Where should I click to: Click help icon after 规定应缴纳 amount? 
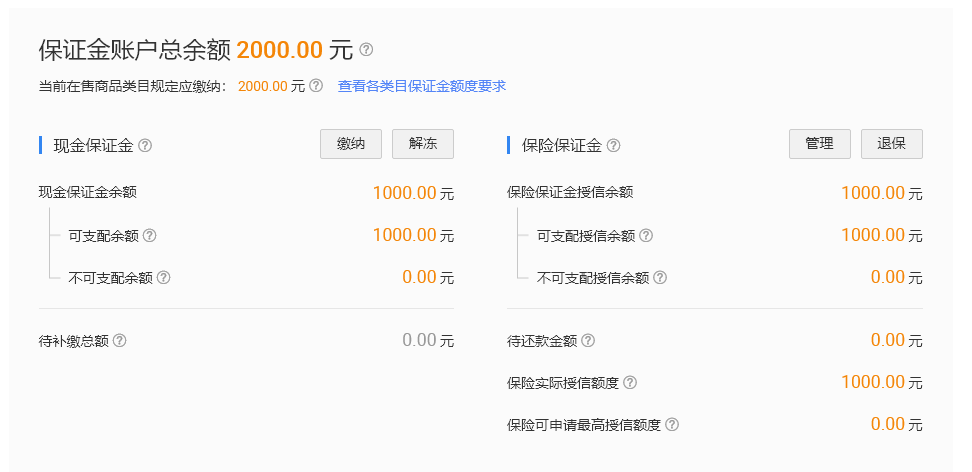tap(316, 85)
